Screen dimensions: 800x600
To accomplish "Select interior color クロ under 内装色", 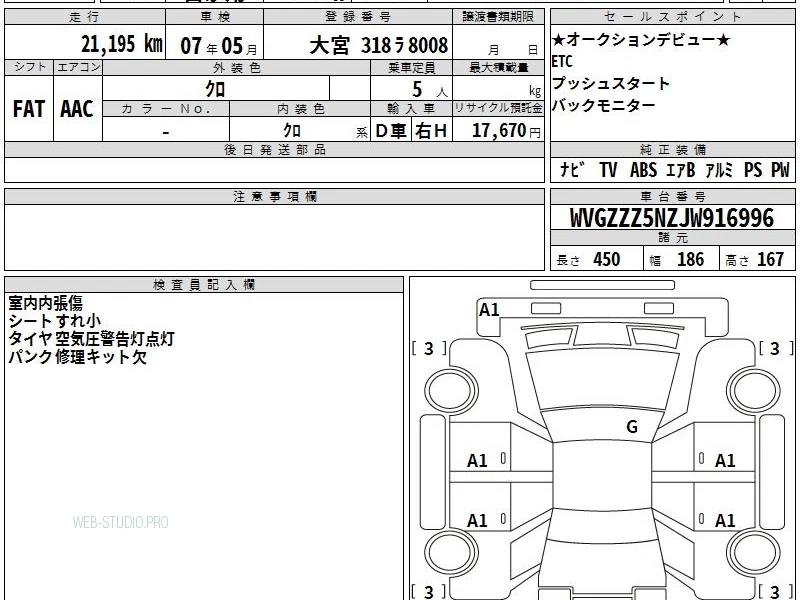I will (x=292, y=130).
